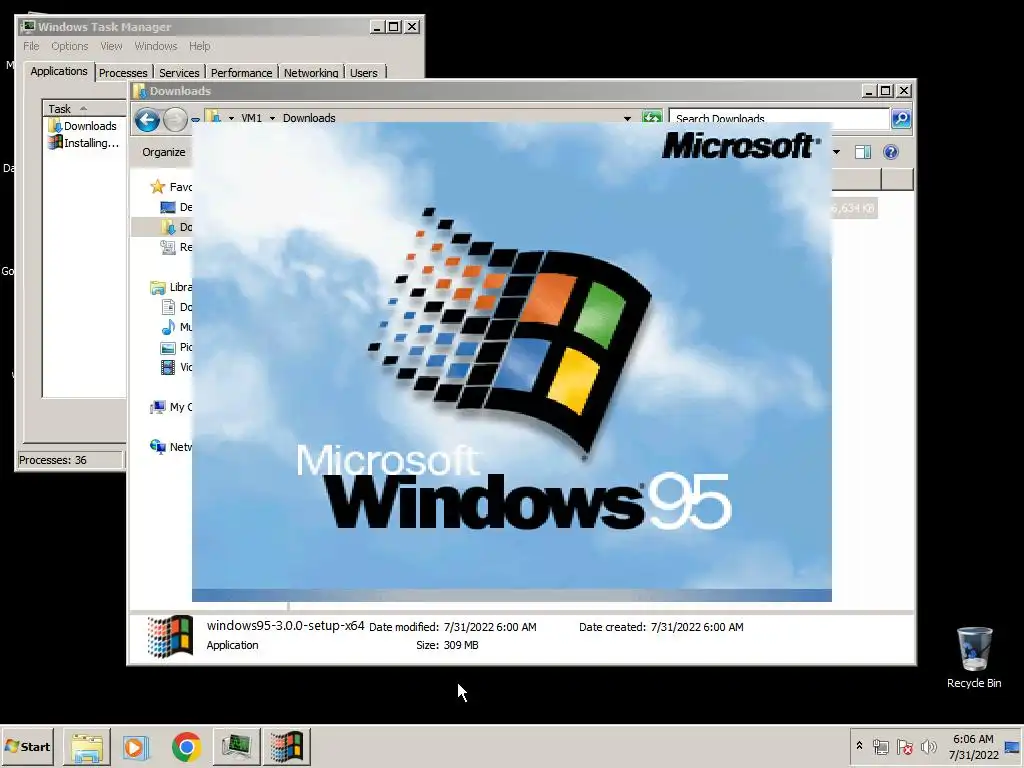This screenshot has width=1024, height=768.
Task: Click the search magnifier icon
Action: pyautogui.click(x=901, y=118)
